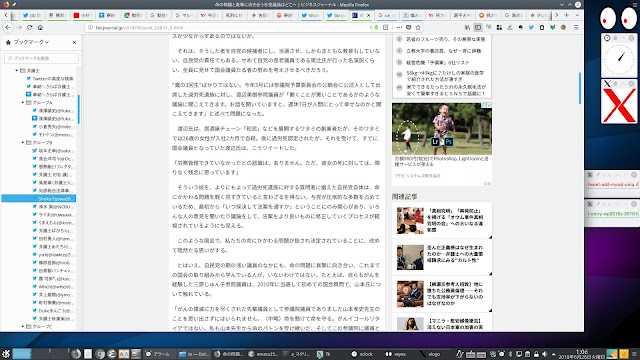Toggle bookmark star for this page

(418, 27)
